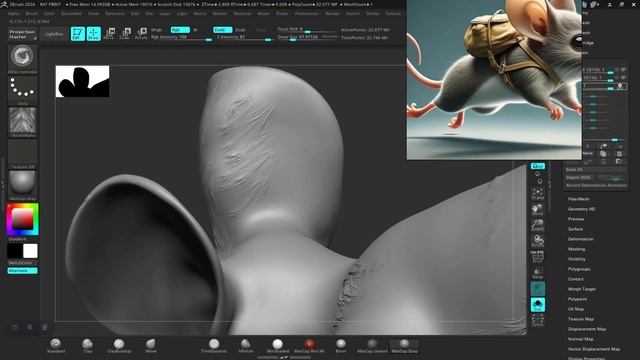Open the Document menu
This screenshot has height=360, width=640.
(x=71, y=13)
